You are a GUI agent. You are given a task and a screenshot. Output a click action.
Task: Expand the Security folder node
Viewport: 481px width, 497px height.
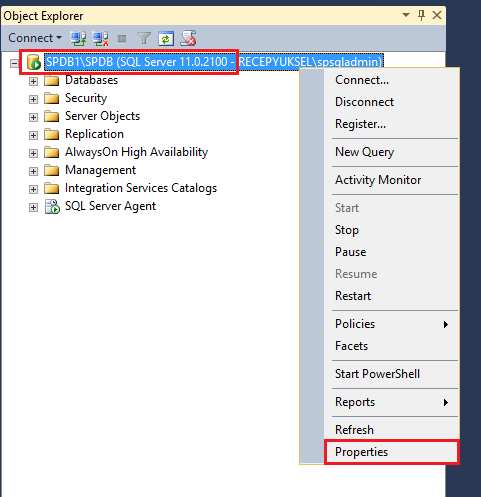point(33,99)
